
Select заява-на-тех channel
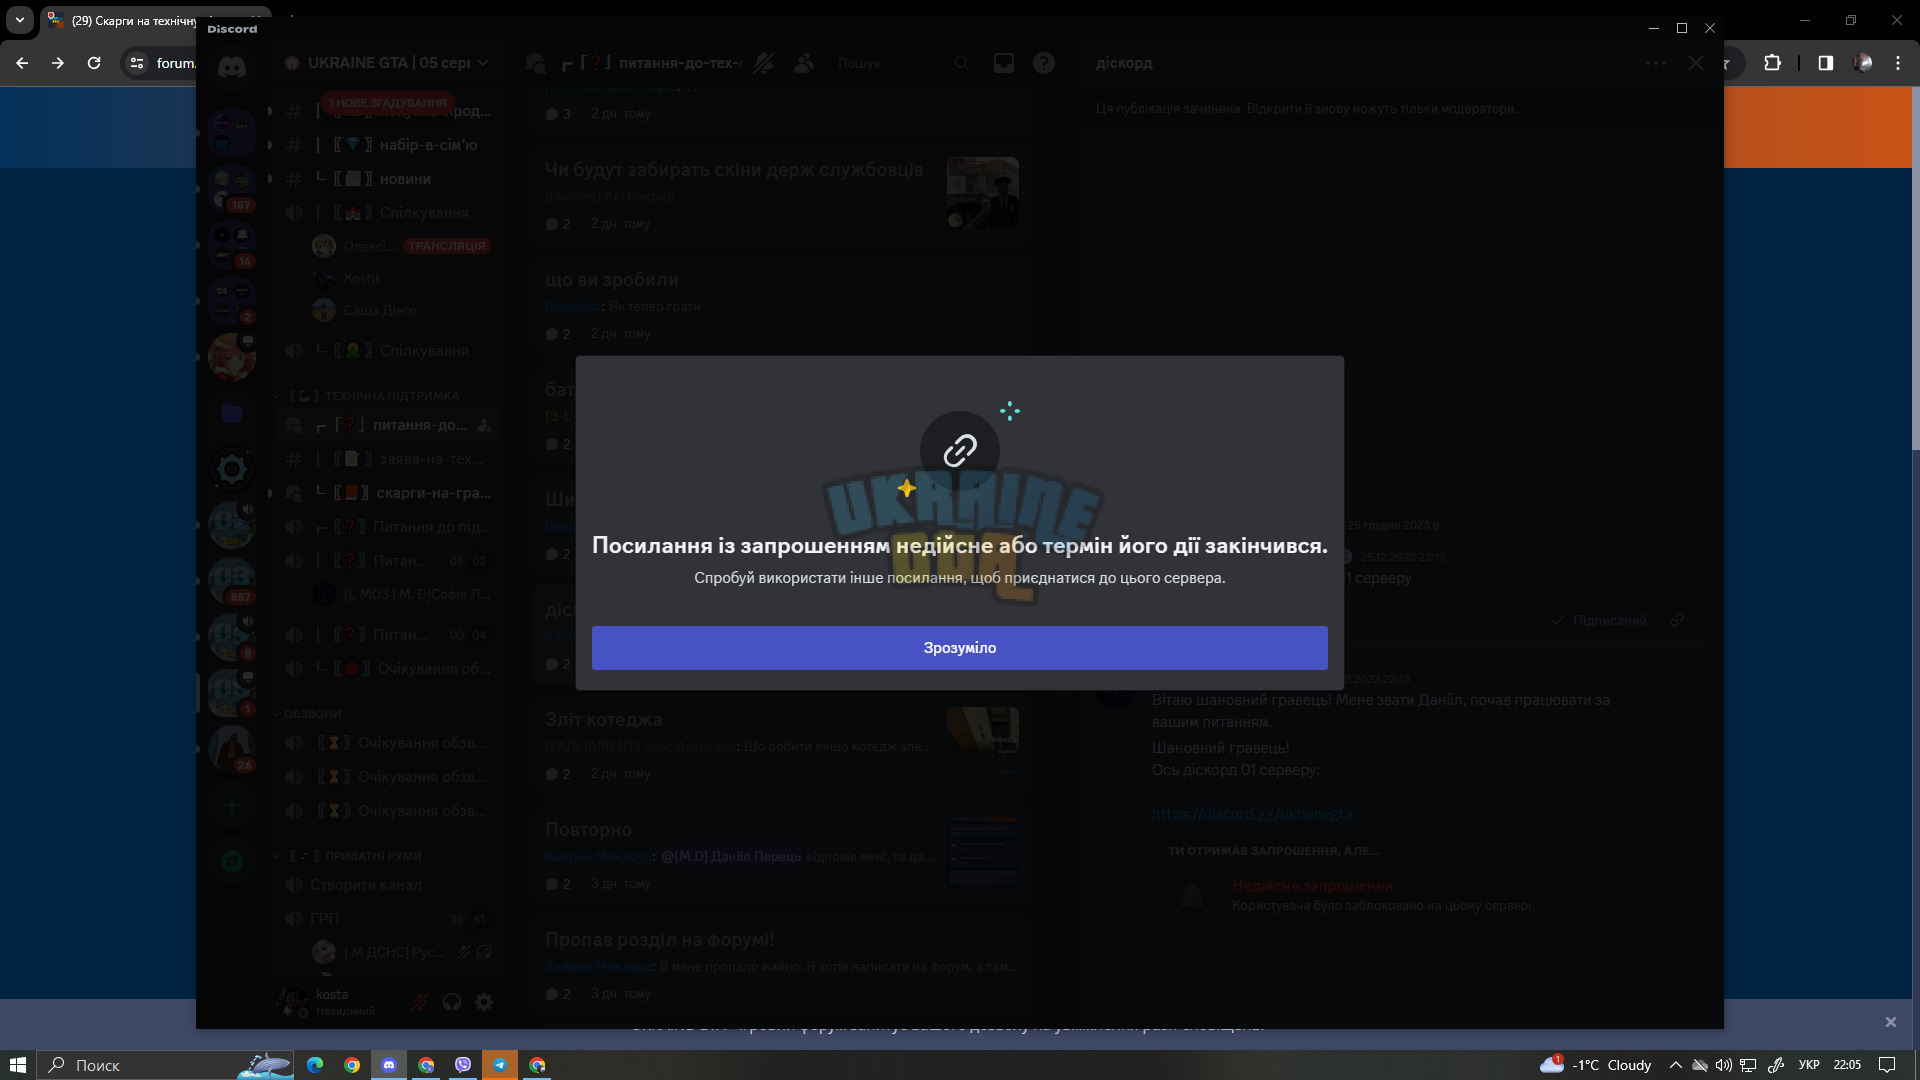click(388, 459)
